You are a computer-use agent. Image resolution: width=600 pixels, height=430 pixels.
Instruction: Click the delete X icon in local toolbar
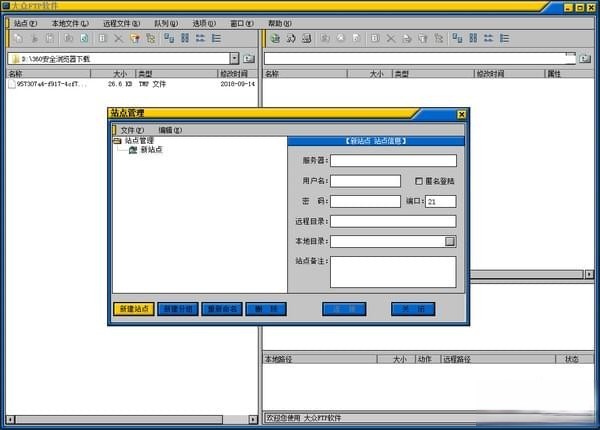pos(118,39)
